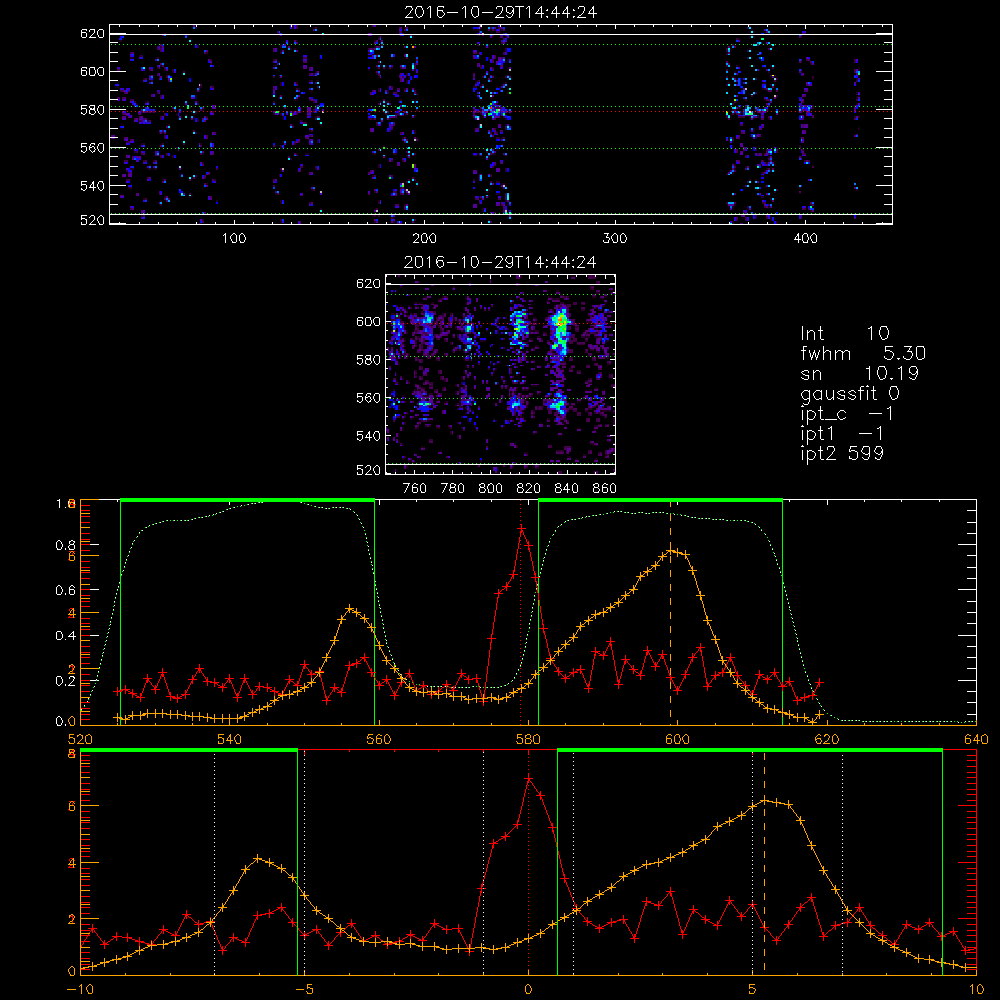This screenshot has width=1000, height=1000.
Task: Click the "gaussfit 0" line
Action: tap(849, 394)
